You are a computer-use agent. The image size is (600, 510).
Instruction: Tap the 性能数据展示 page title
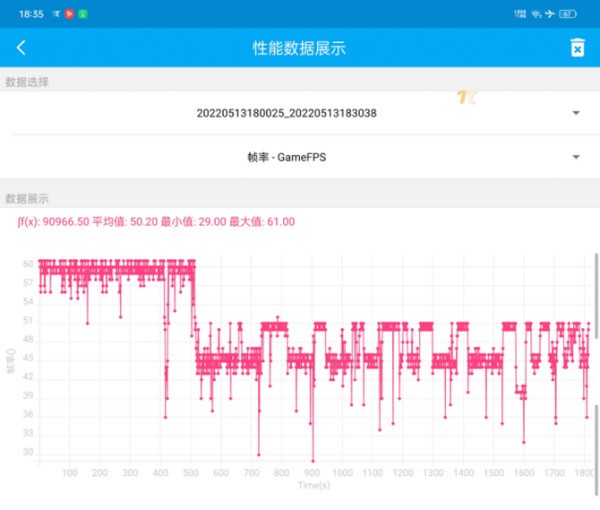pyautogui.click(x=300, y=48)
